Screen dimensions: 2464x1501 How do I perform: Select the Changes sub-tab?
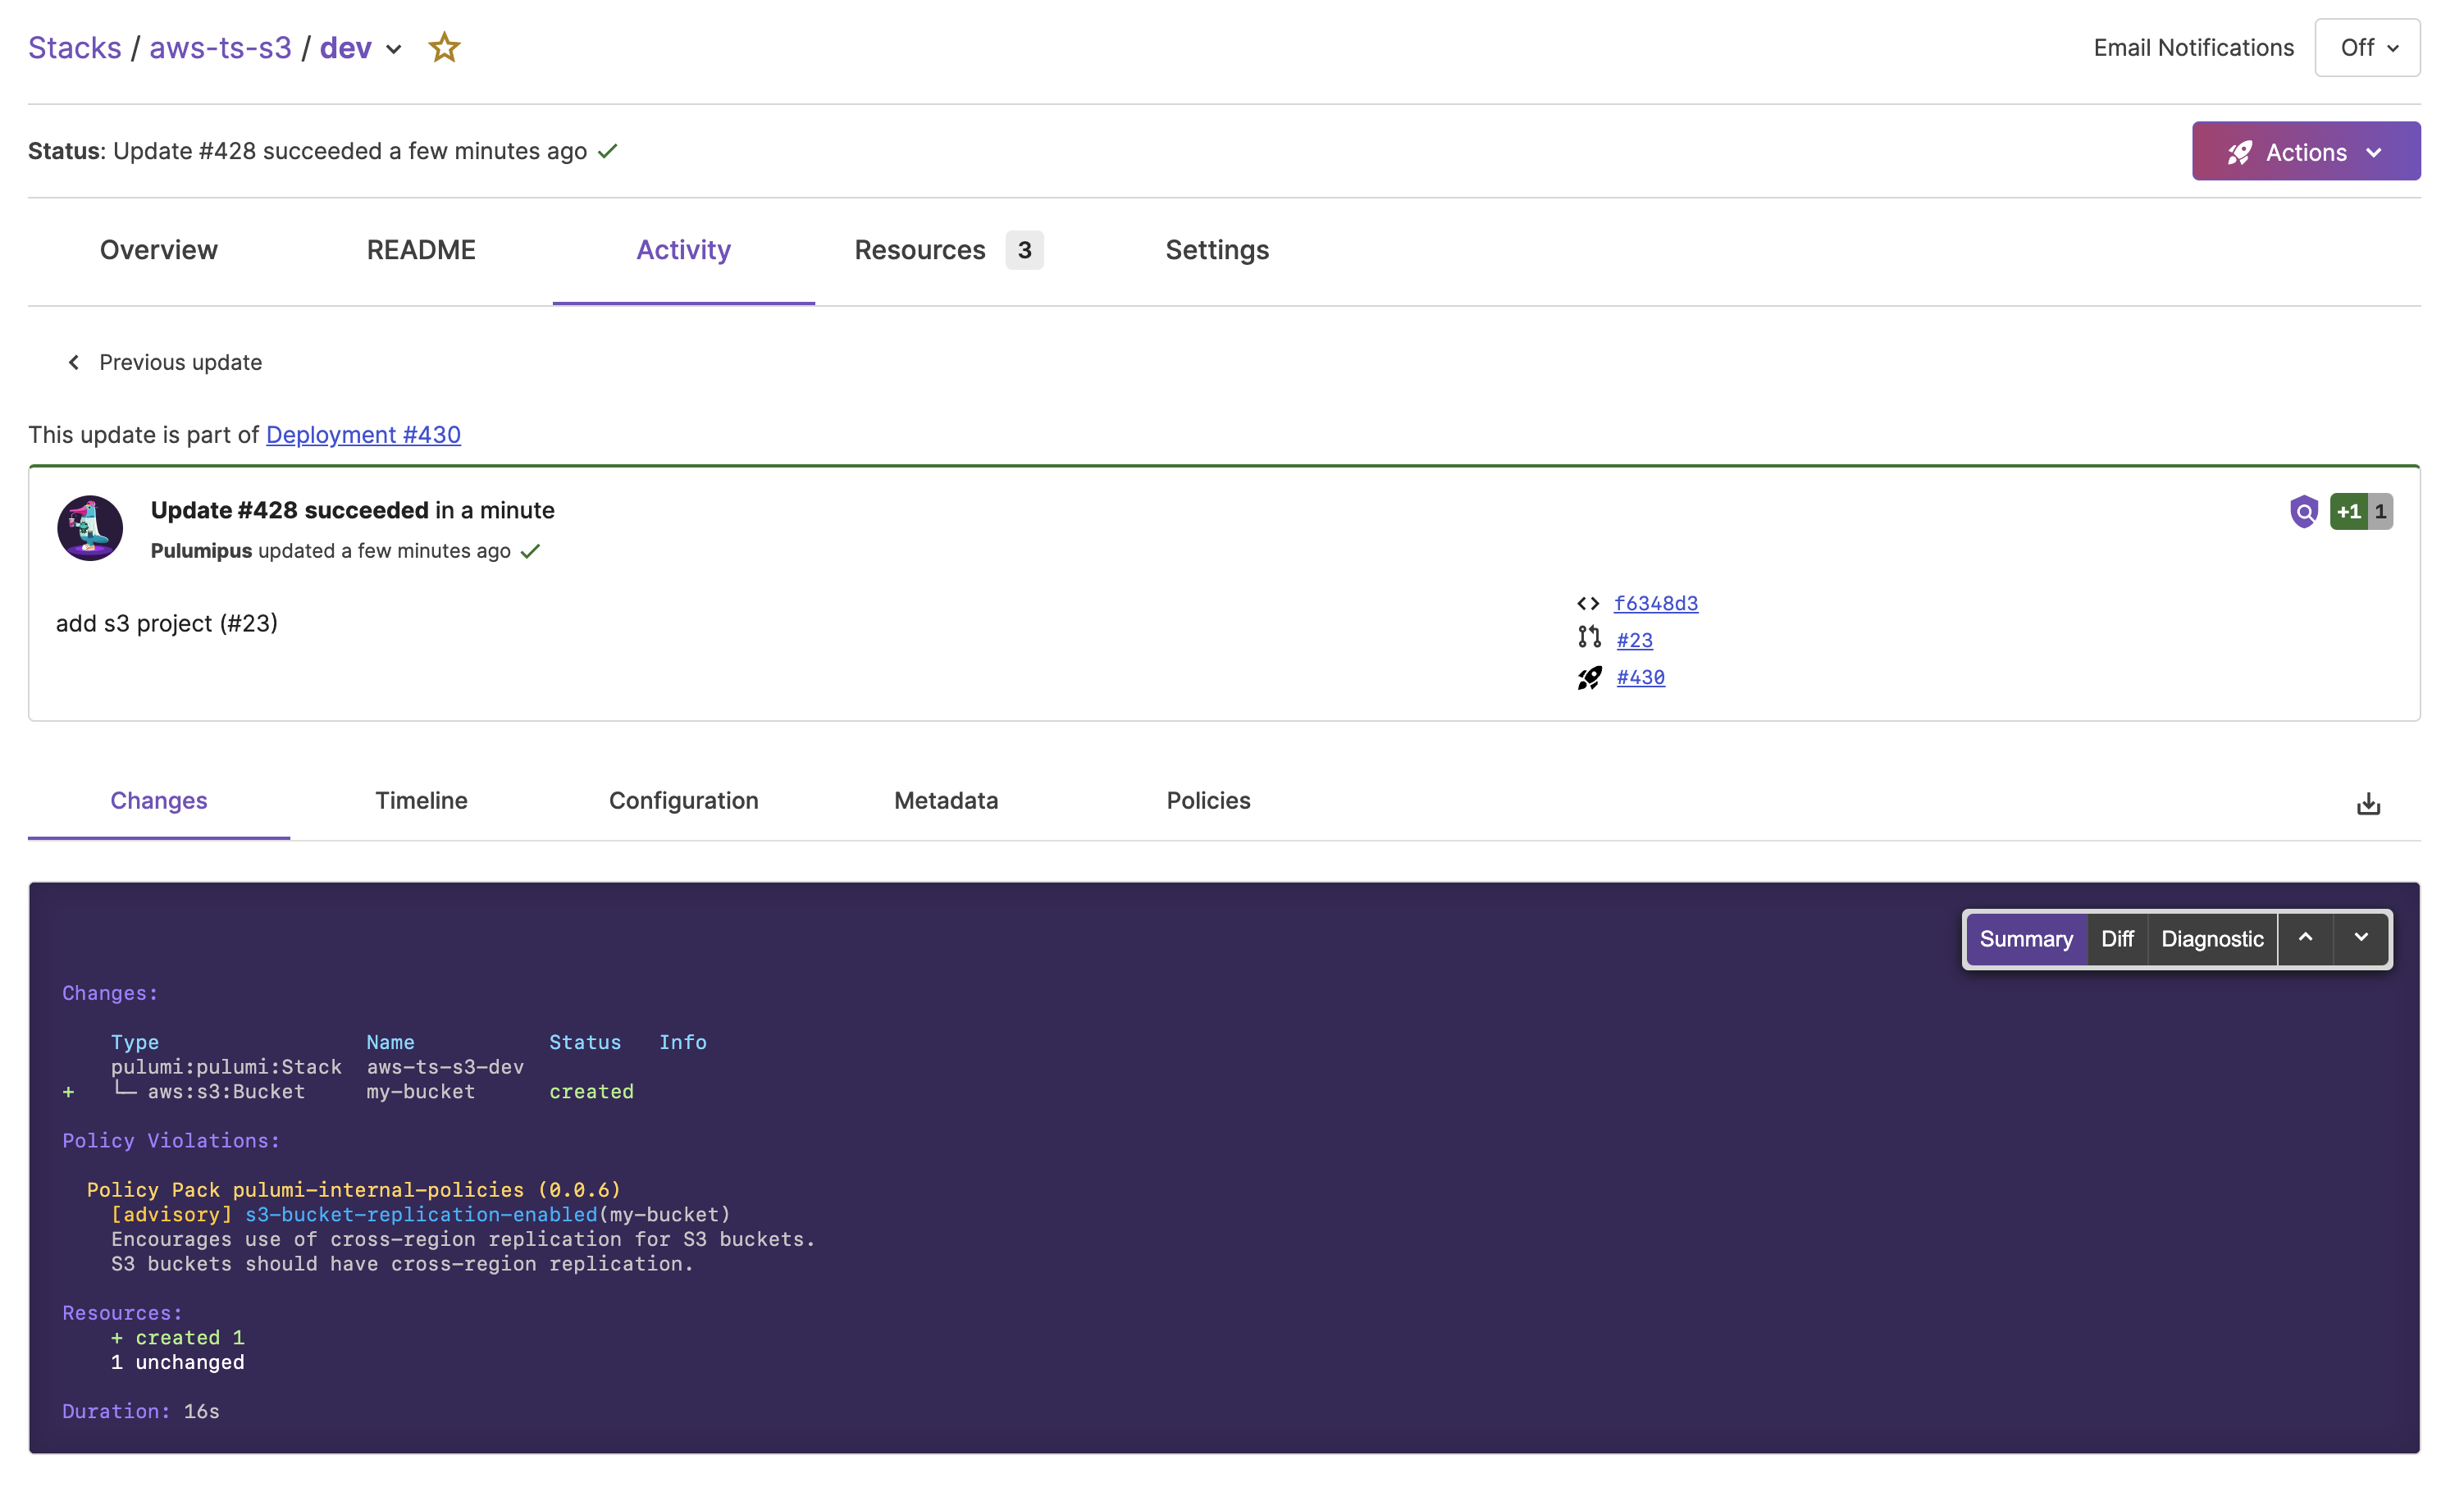click(159, 800)
